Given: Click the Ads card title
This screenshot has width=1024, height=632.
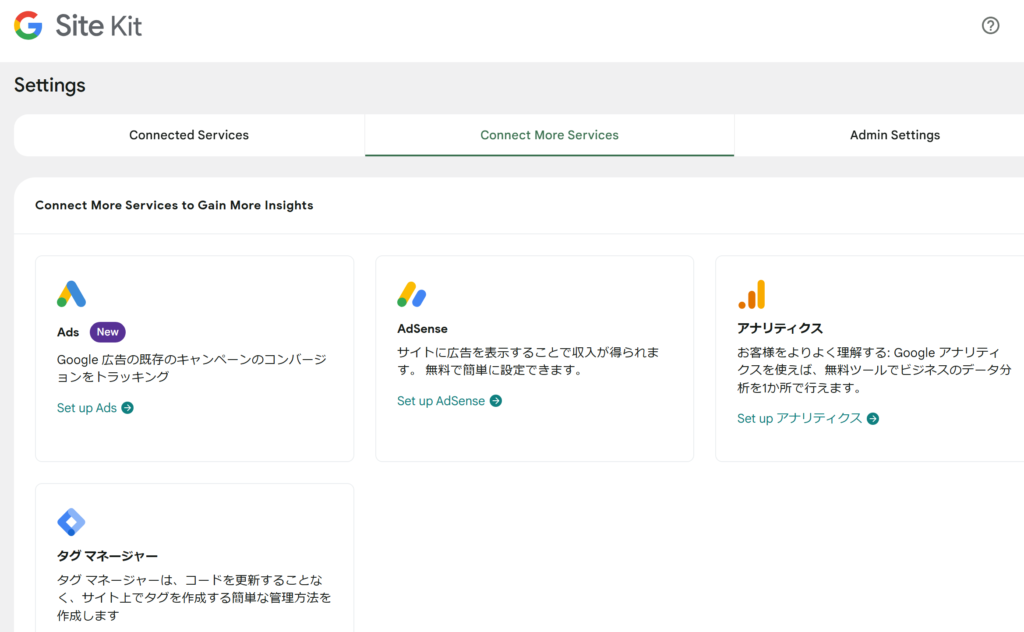Looking at the screenshot, I should click(68, 332).
